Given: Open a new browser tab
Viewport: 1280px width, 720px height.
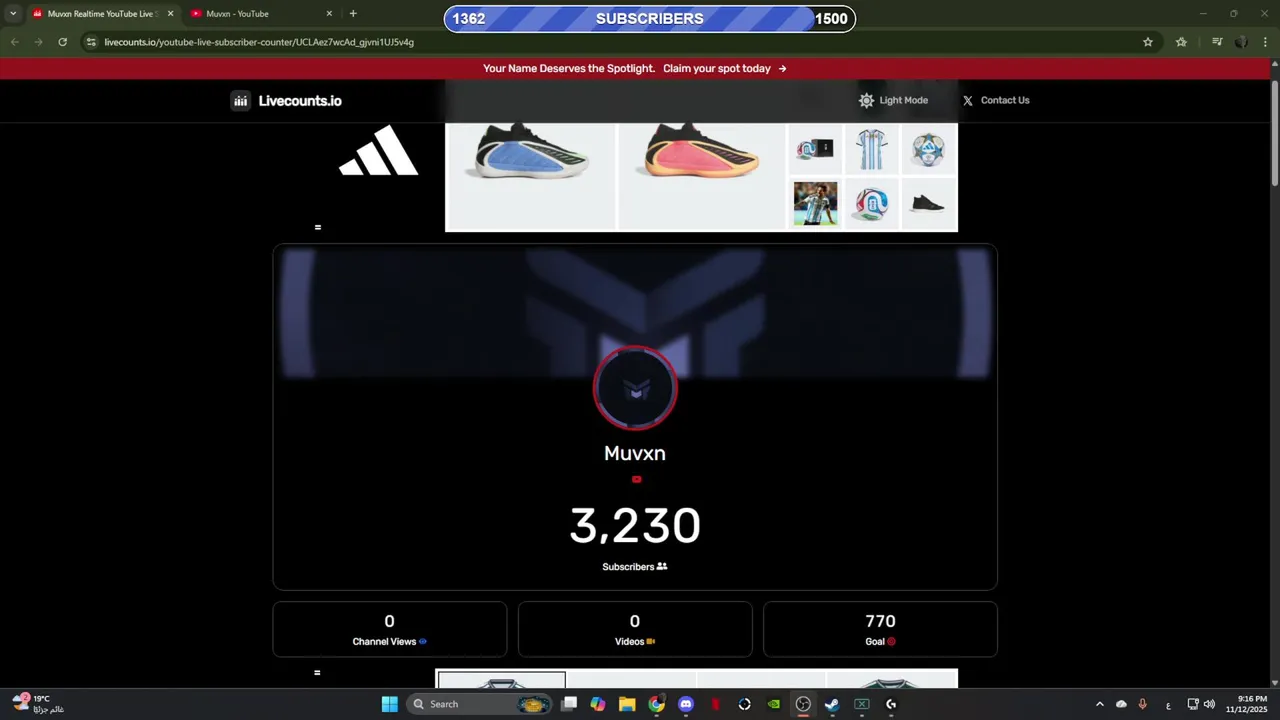Looking at the screenshot, I should 353,14.
